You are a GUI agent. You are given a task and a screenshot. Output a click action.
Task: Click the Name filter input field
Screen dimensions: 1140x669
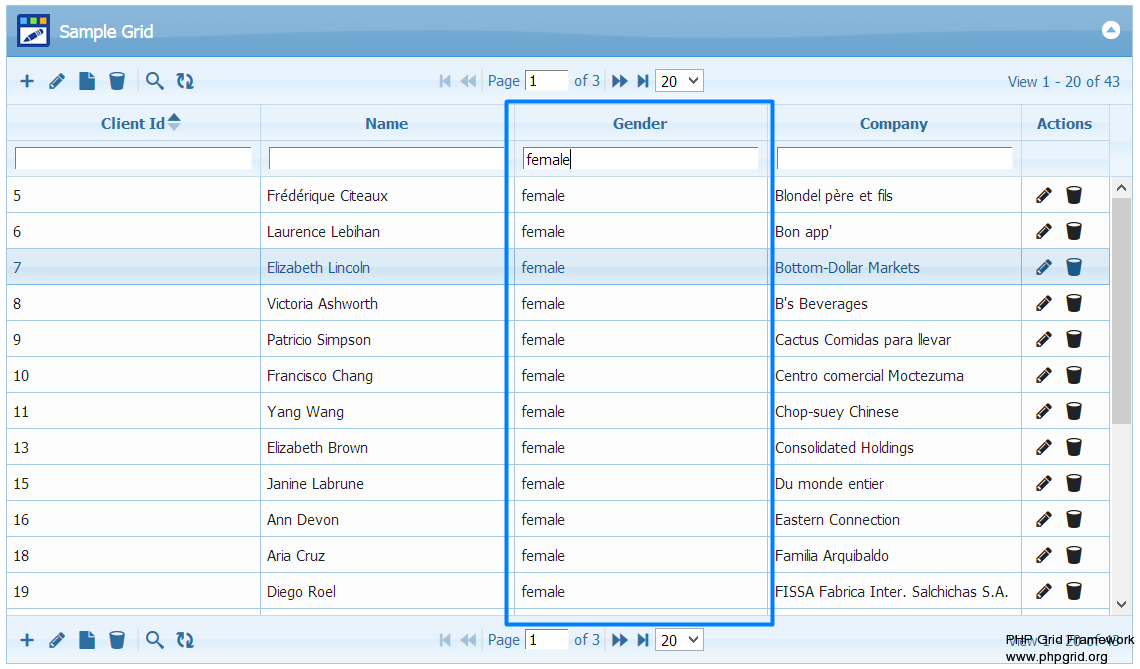(x=386, y=159)
